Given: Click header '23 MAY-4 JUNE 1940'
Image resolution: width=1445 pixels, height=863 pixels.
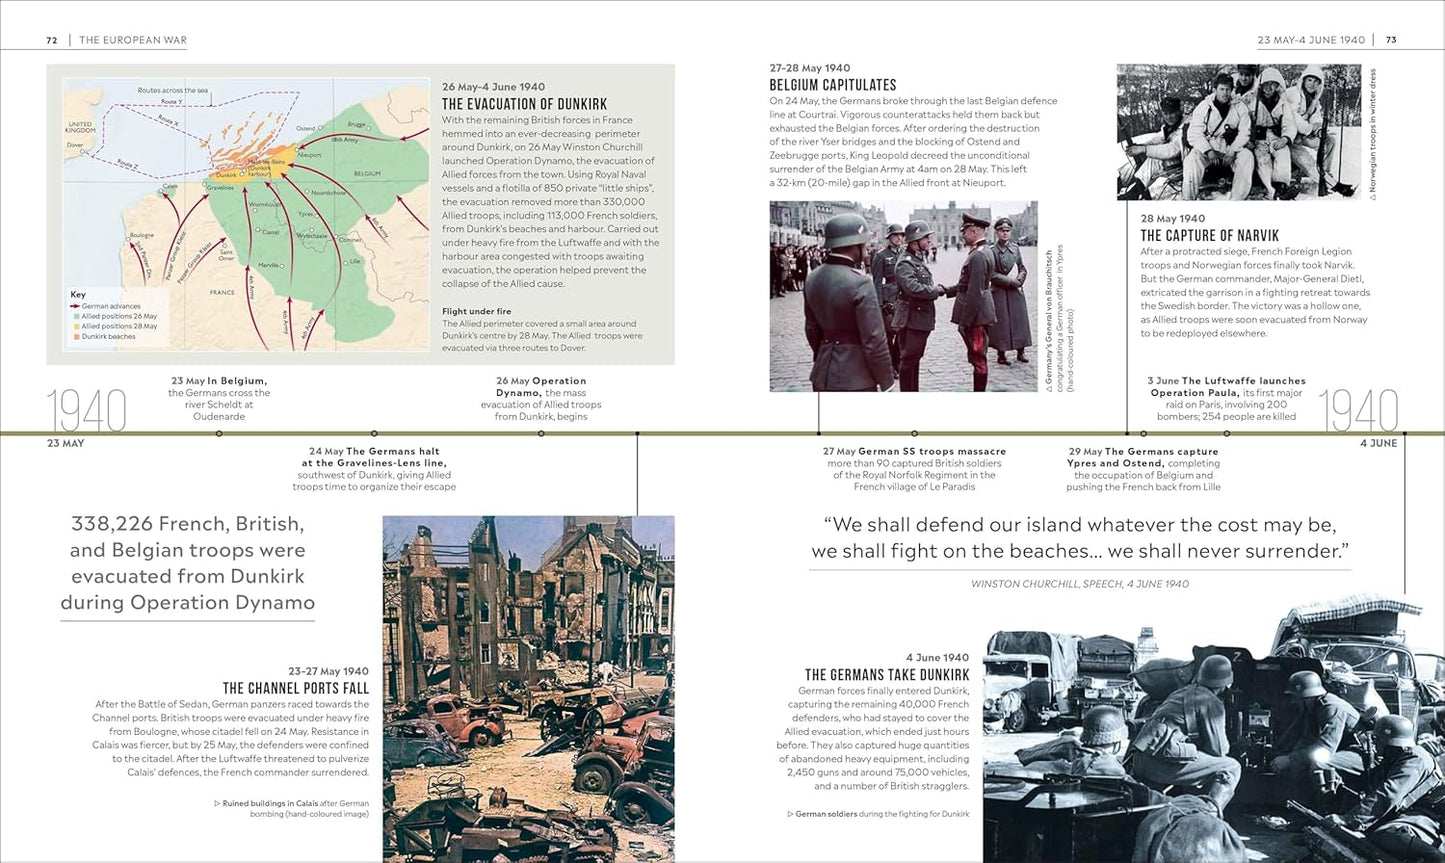Looking at the screenshot, I should pos(1311,40).
